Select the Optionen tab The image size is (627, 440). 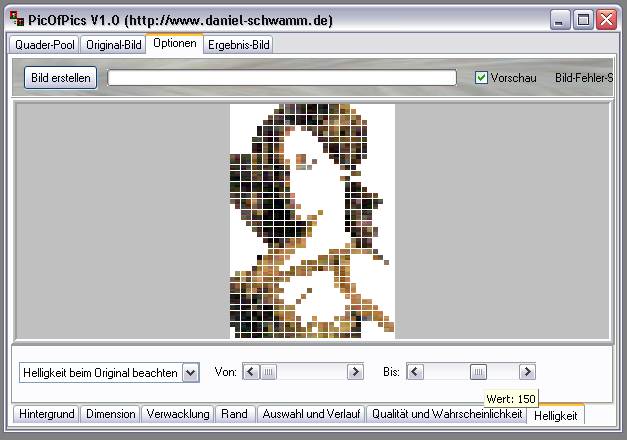175,43
